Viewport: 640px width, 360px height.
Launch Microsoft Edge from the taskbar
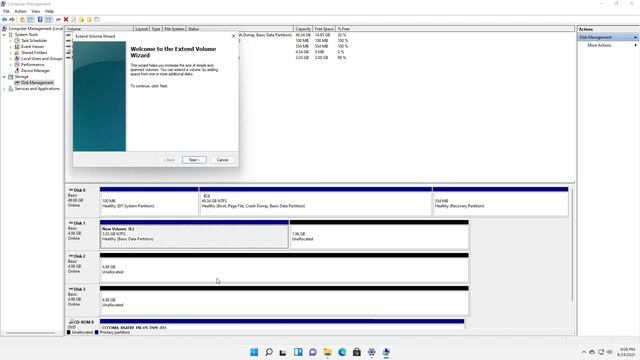342,352
